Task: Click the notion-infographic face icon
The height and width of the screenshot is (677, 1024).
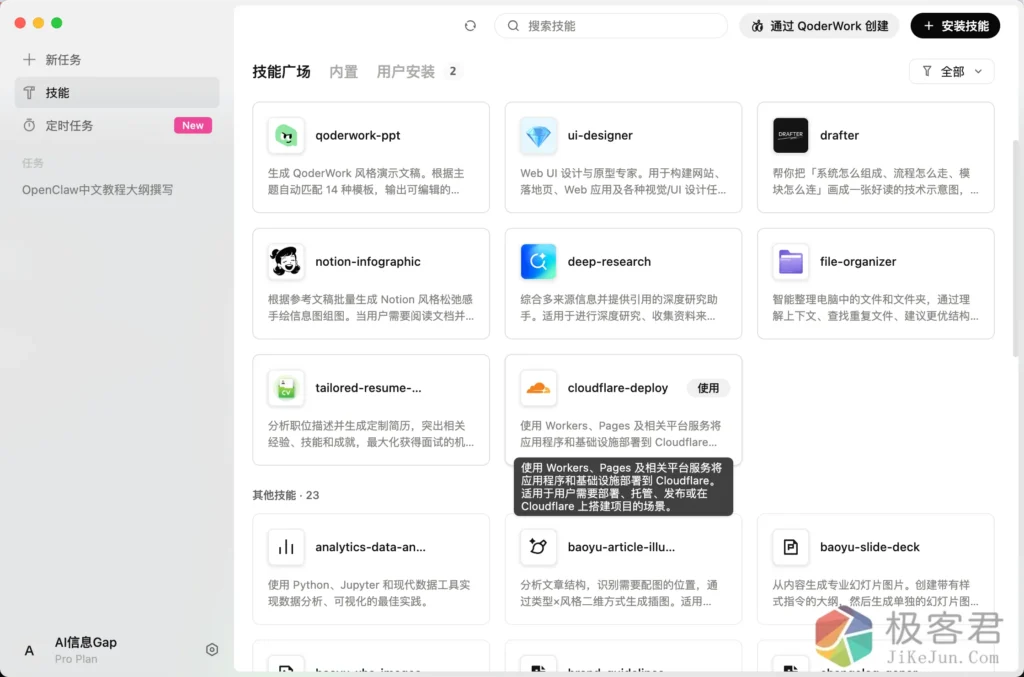Action: tap(286, 262)
